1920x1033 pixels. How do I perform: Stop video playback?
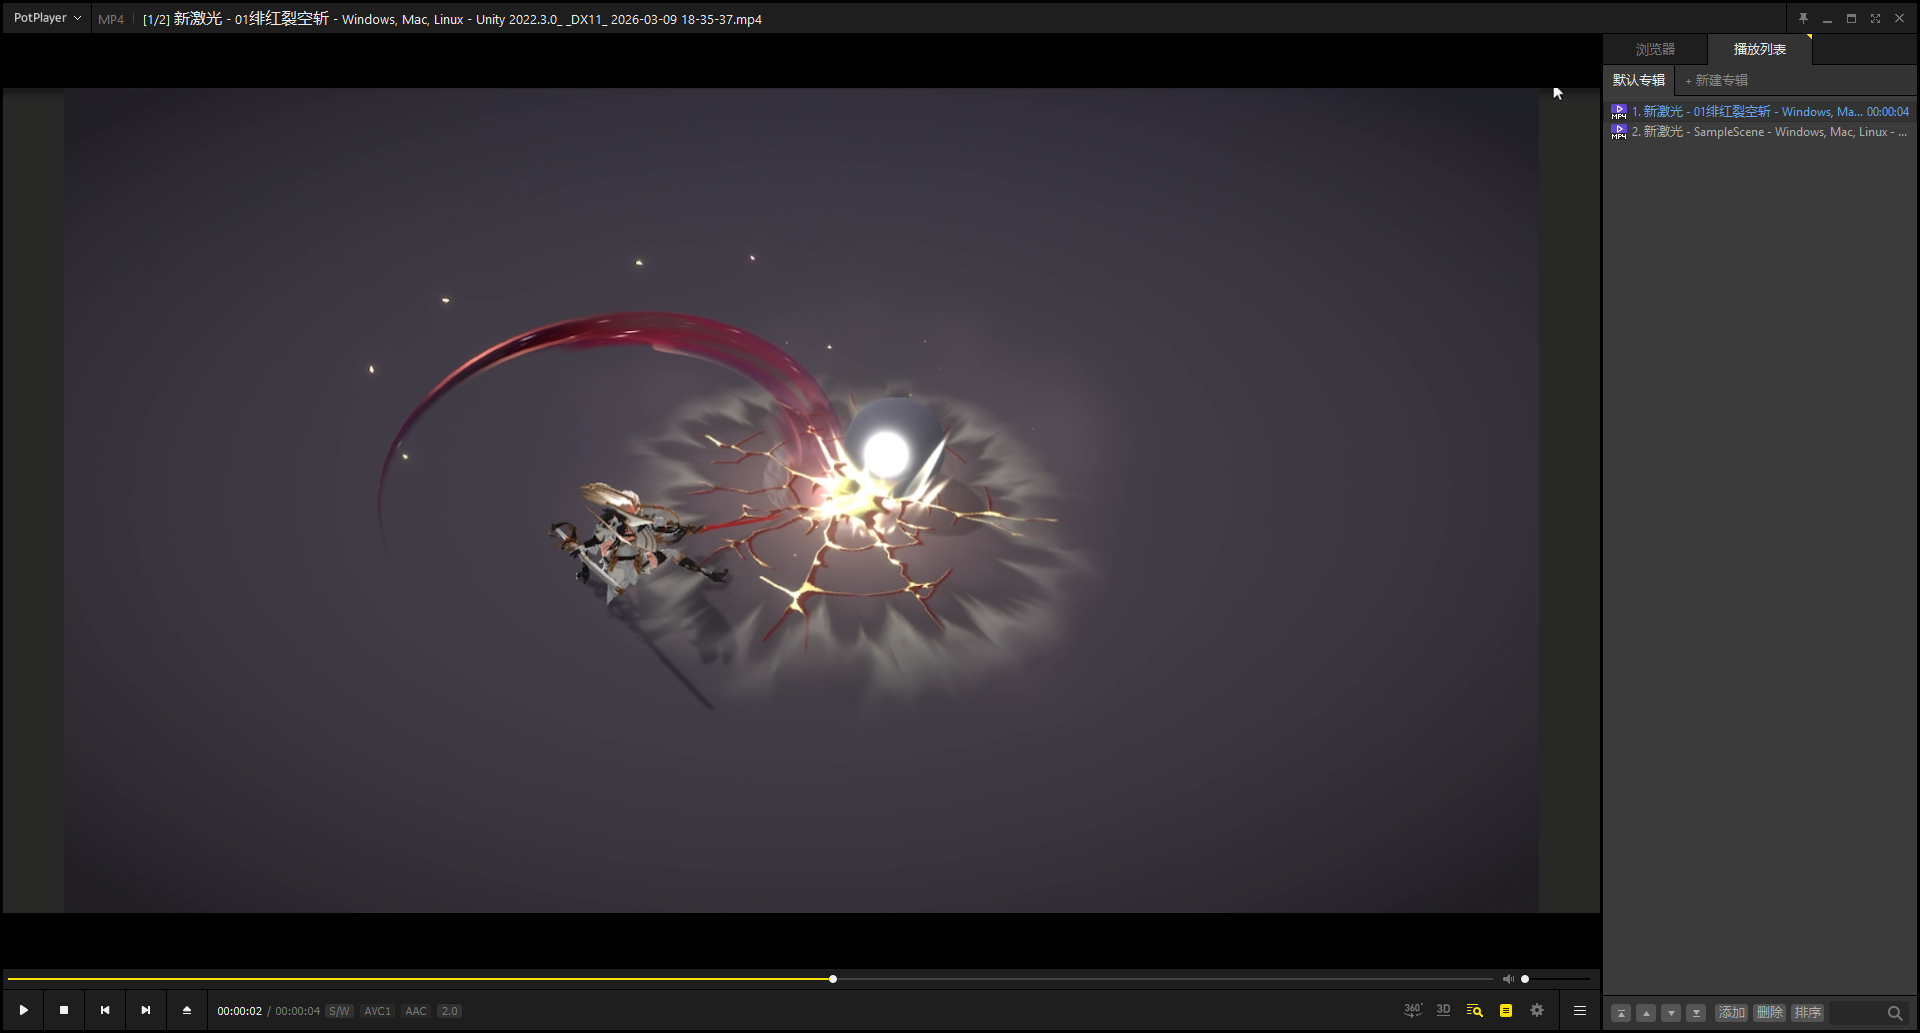64,1010
